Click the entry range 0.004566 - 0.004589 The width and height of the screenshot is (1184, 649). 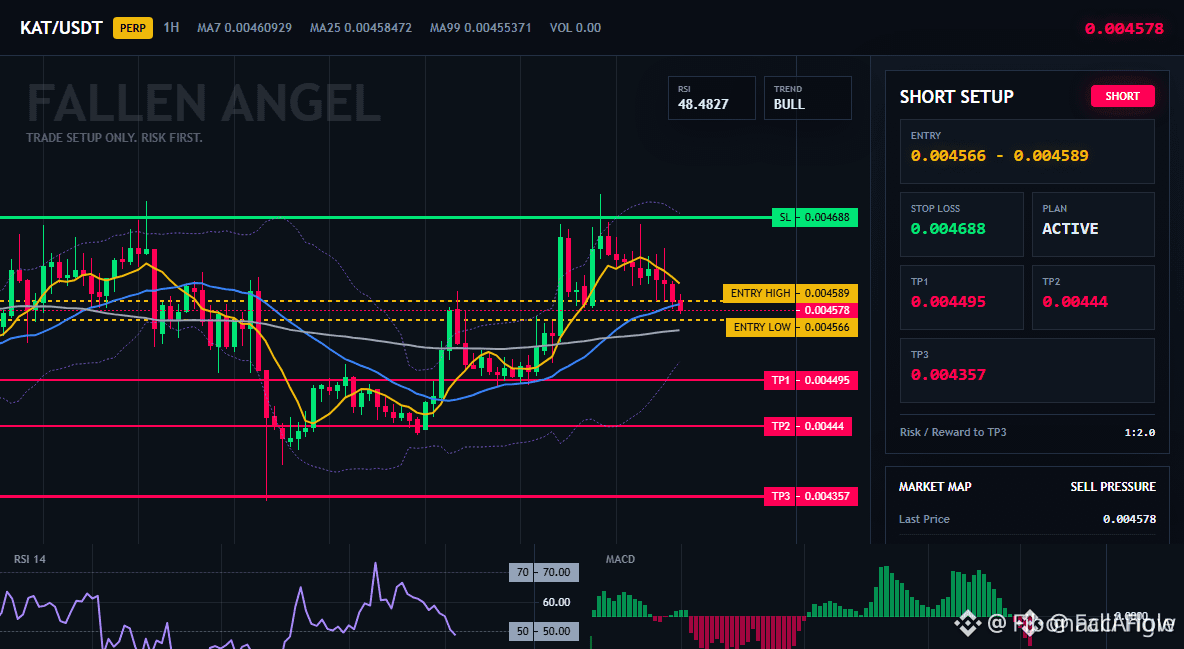tap(999, 156)
